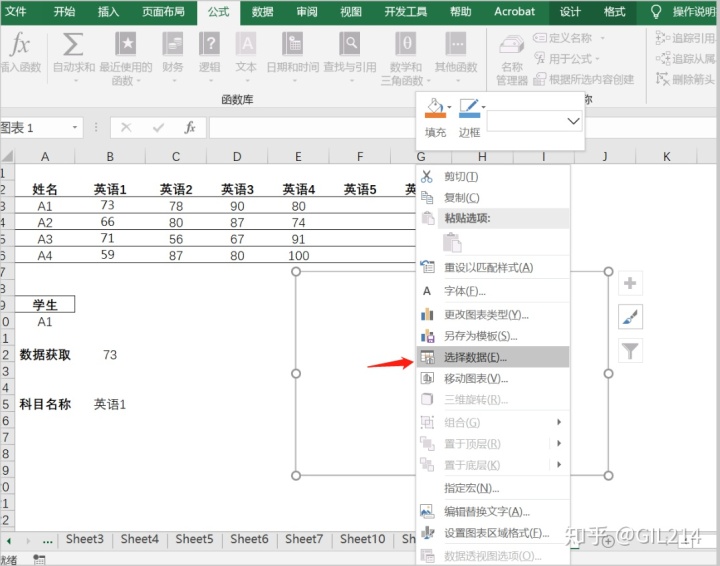Click the chart Outline border pen icon
Screen dimensions: 720x566
(x=469, y=108)
